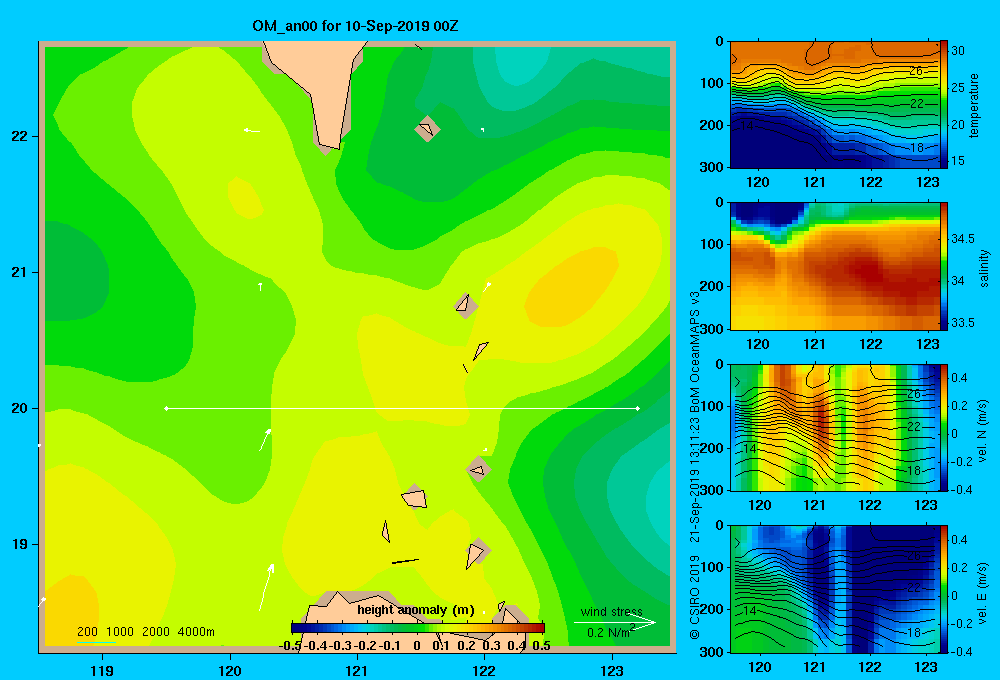The image size is (1000, 680).
Task: Click the '18' contour label in vel. E section
Action: click(914, 632)
